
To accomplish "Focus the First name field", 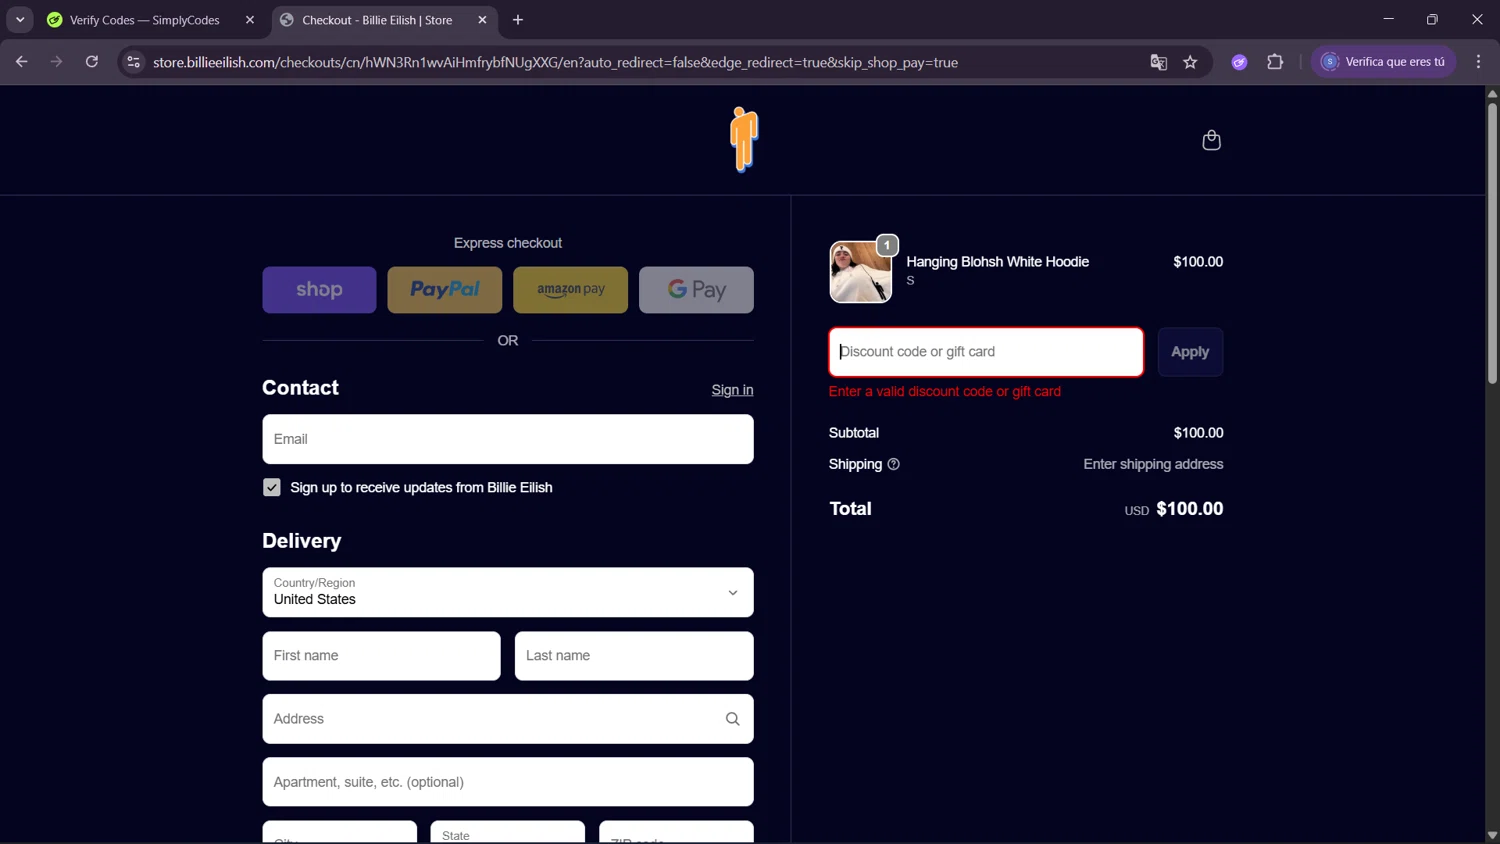I will tap(381, 656).
